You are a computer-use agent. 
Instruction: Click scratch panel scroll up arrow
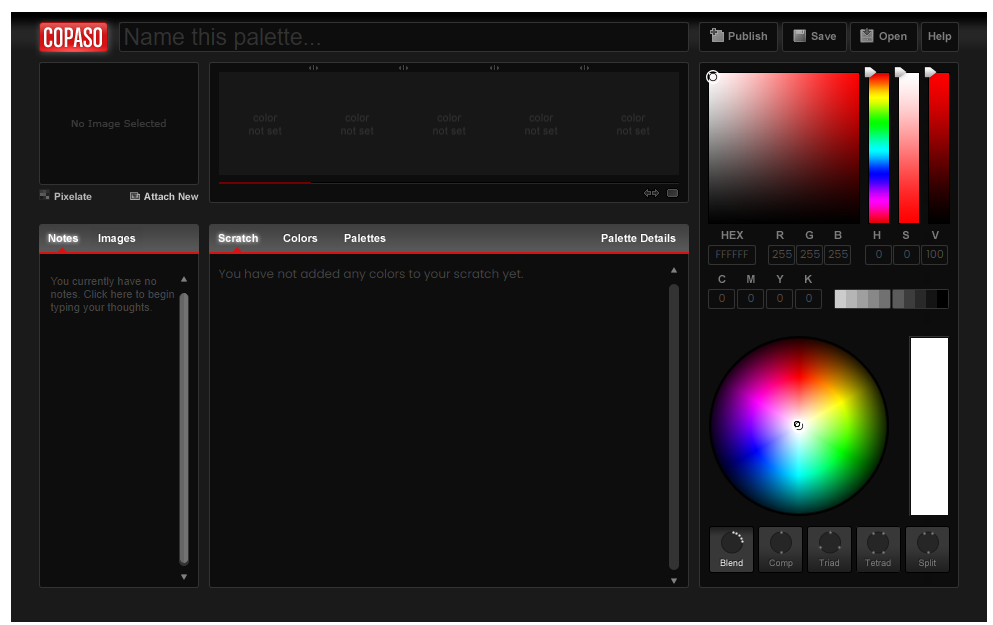click(x=674, y=270)
